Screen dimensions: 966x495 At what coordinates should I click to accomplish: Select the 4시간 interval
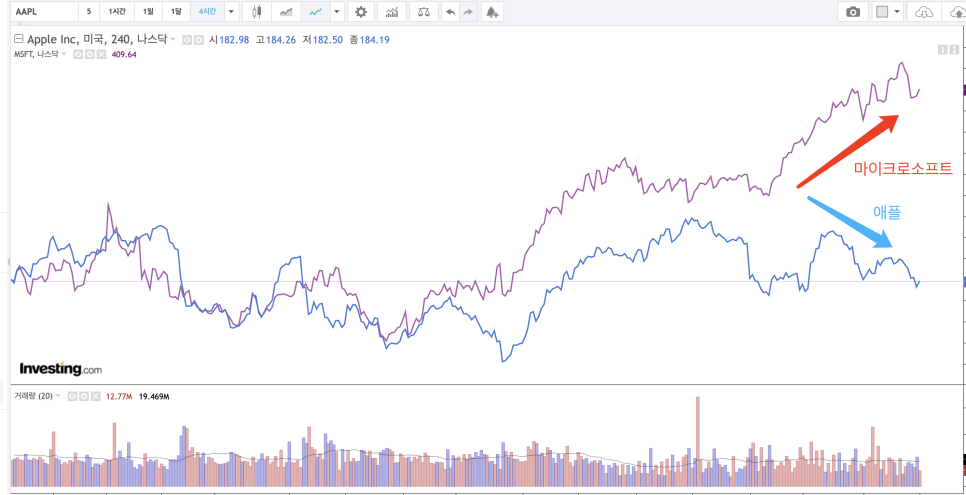[x=207, y=12]
